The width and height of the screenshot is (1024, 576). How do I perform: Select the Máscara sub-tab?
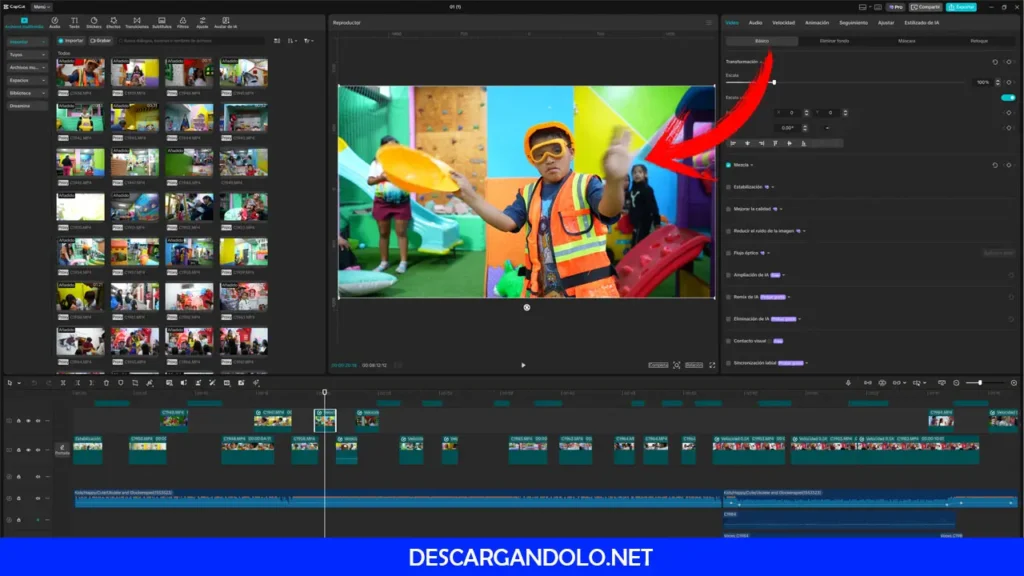pyautogui.click(x=906, y=41)
